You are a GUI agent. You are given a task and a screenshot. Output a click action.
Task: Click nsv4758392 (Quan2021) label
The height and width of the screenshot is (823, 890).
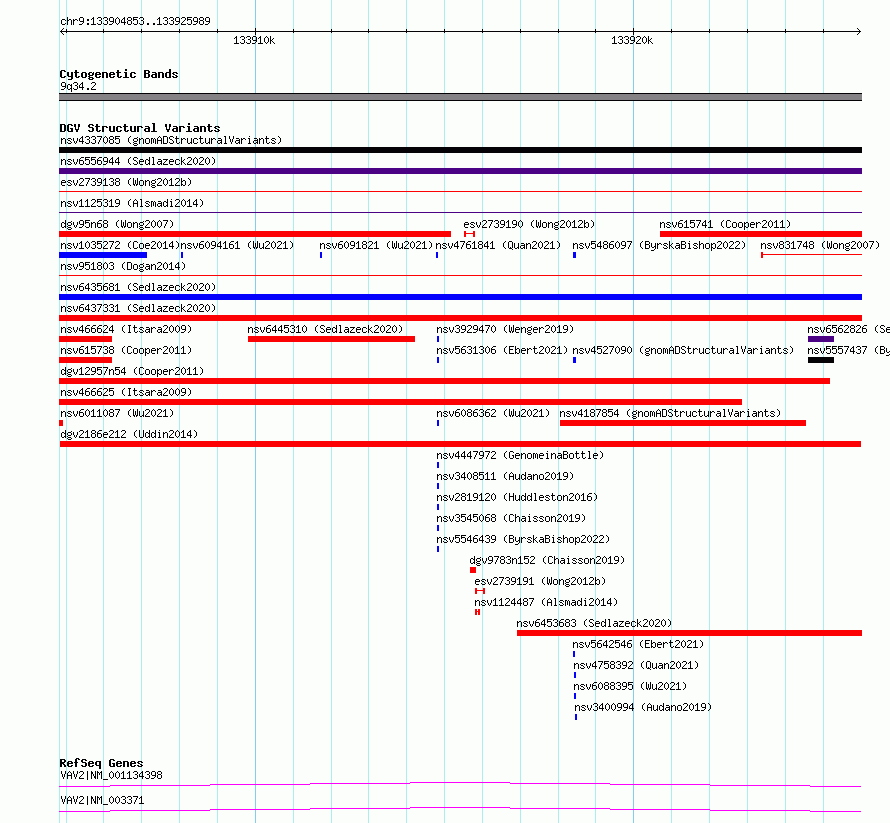(x=636, y=665)
